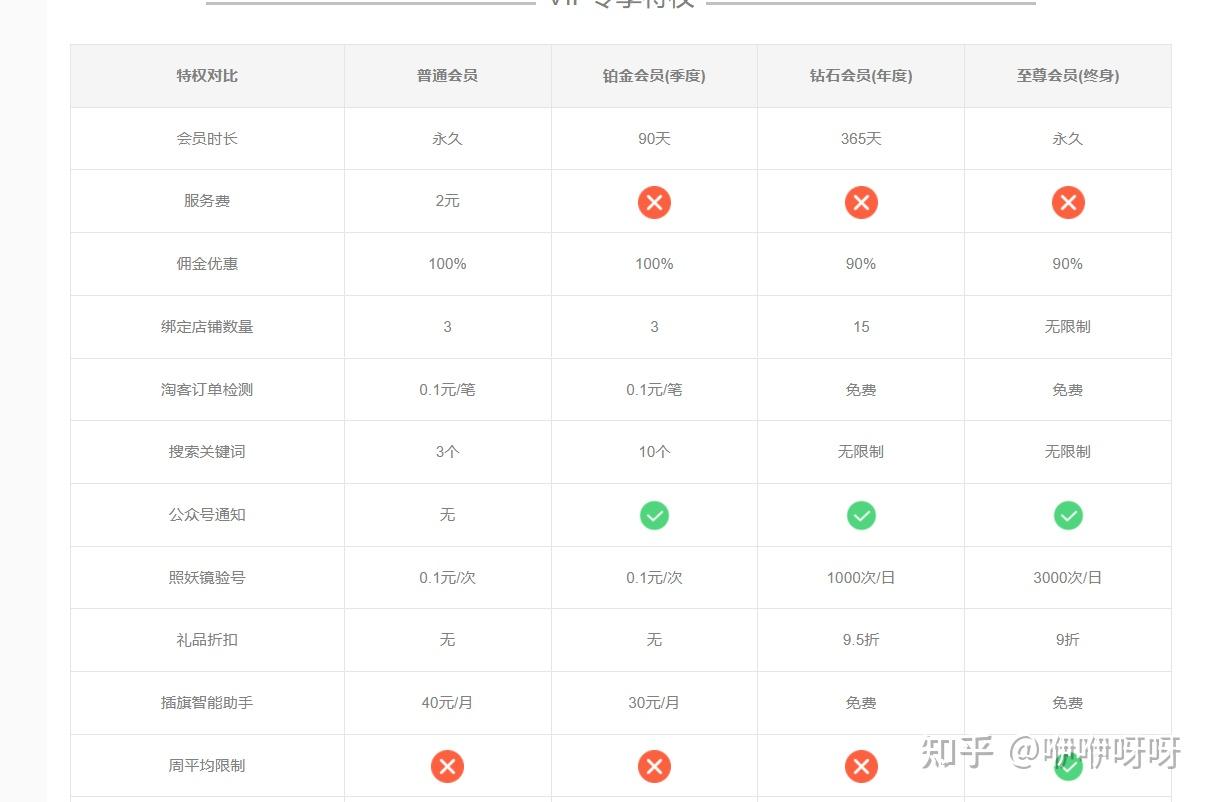
Task: Click green check for 钻石会员 公众号通知
Action: pyautogui.click(x=861, y=515)
